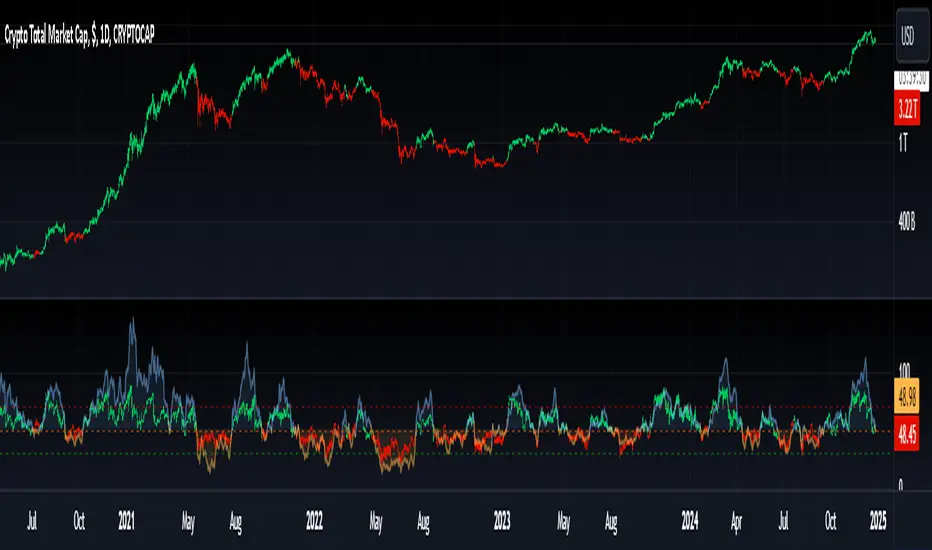Click the 0 level oscillator axis label
Viewport: 932px width, 550px height.
point(900,485)
